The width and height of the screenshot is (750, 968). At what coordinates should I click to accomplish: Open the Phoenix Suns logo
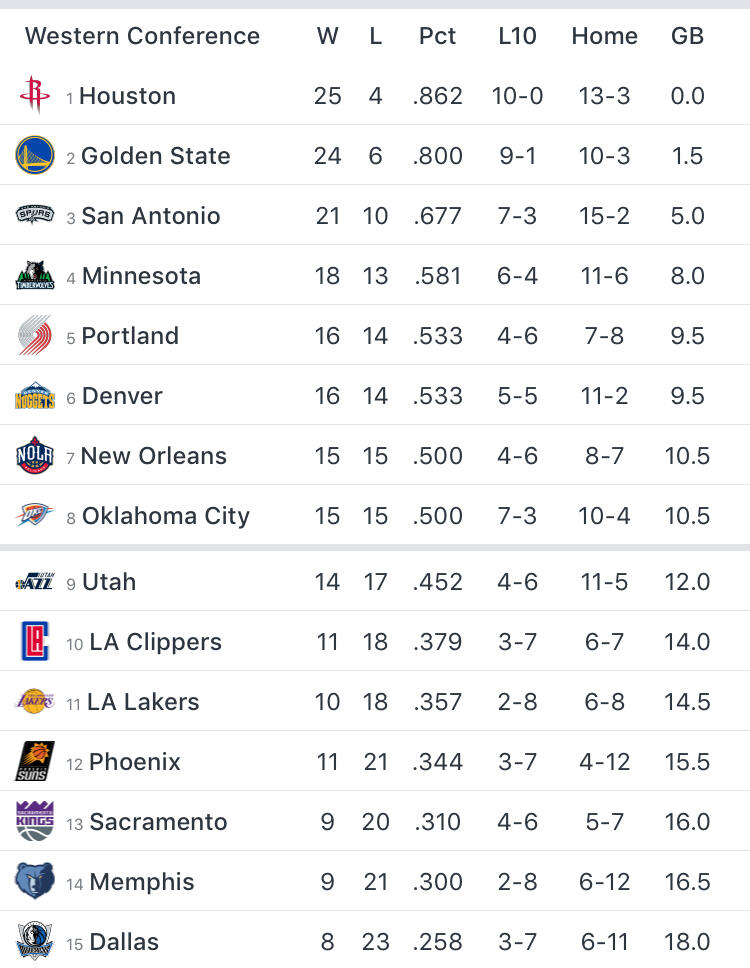(35, 761)
